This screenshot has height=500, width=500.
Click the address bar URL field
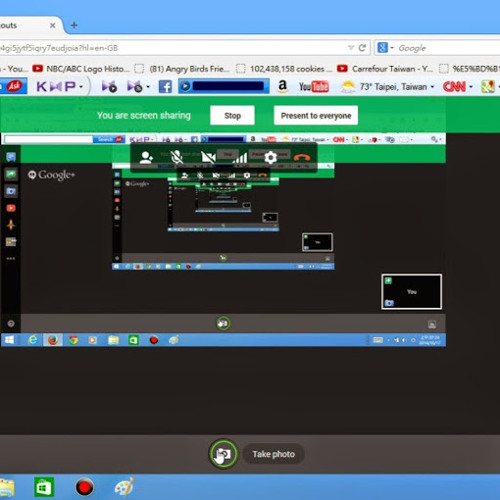tap(172, 48)
